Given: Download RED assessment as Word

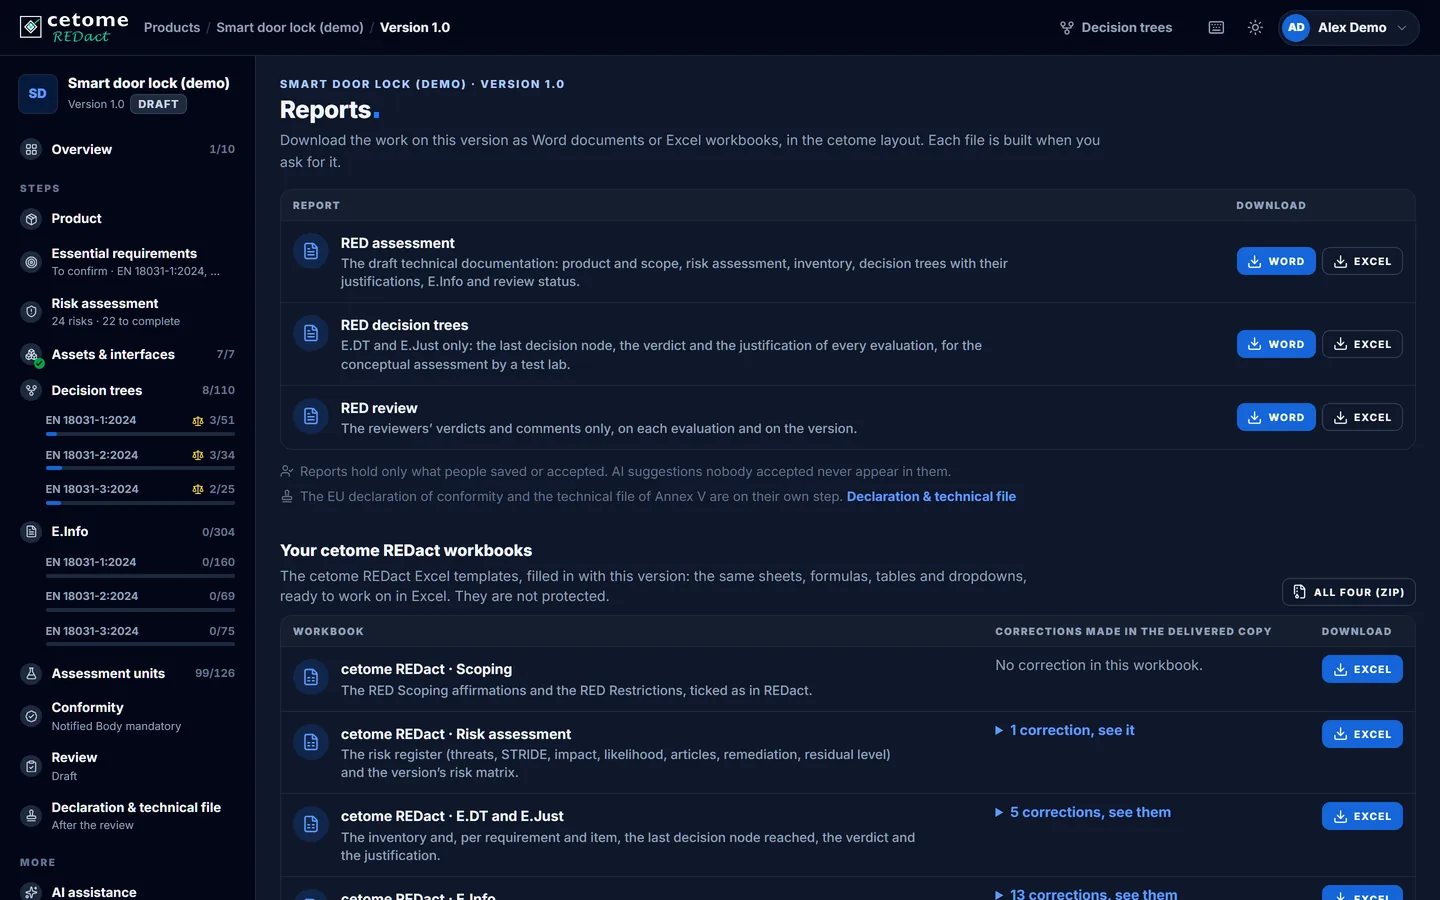Looking at the screenshot, I should [1276, 261].
